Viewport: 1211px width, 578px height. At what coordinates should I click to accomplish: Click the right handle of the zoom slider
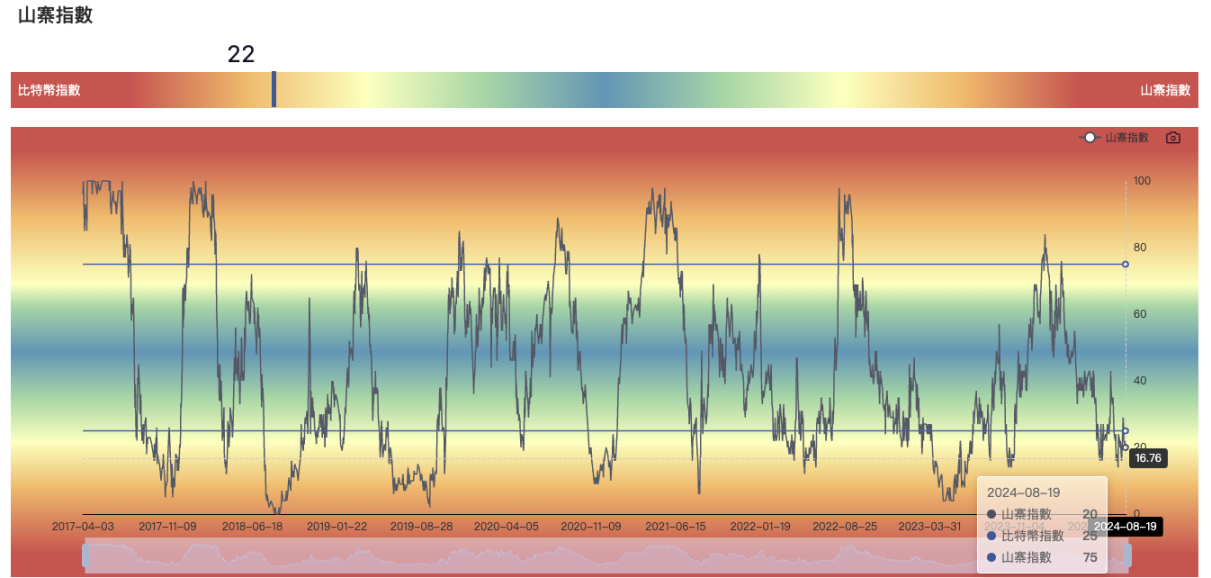coord(1127,555)
